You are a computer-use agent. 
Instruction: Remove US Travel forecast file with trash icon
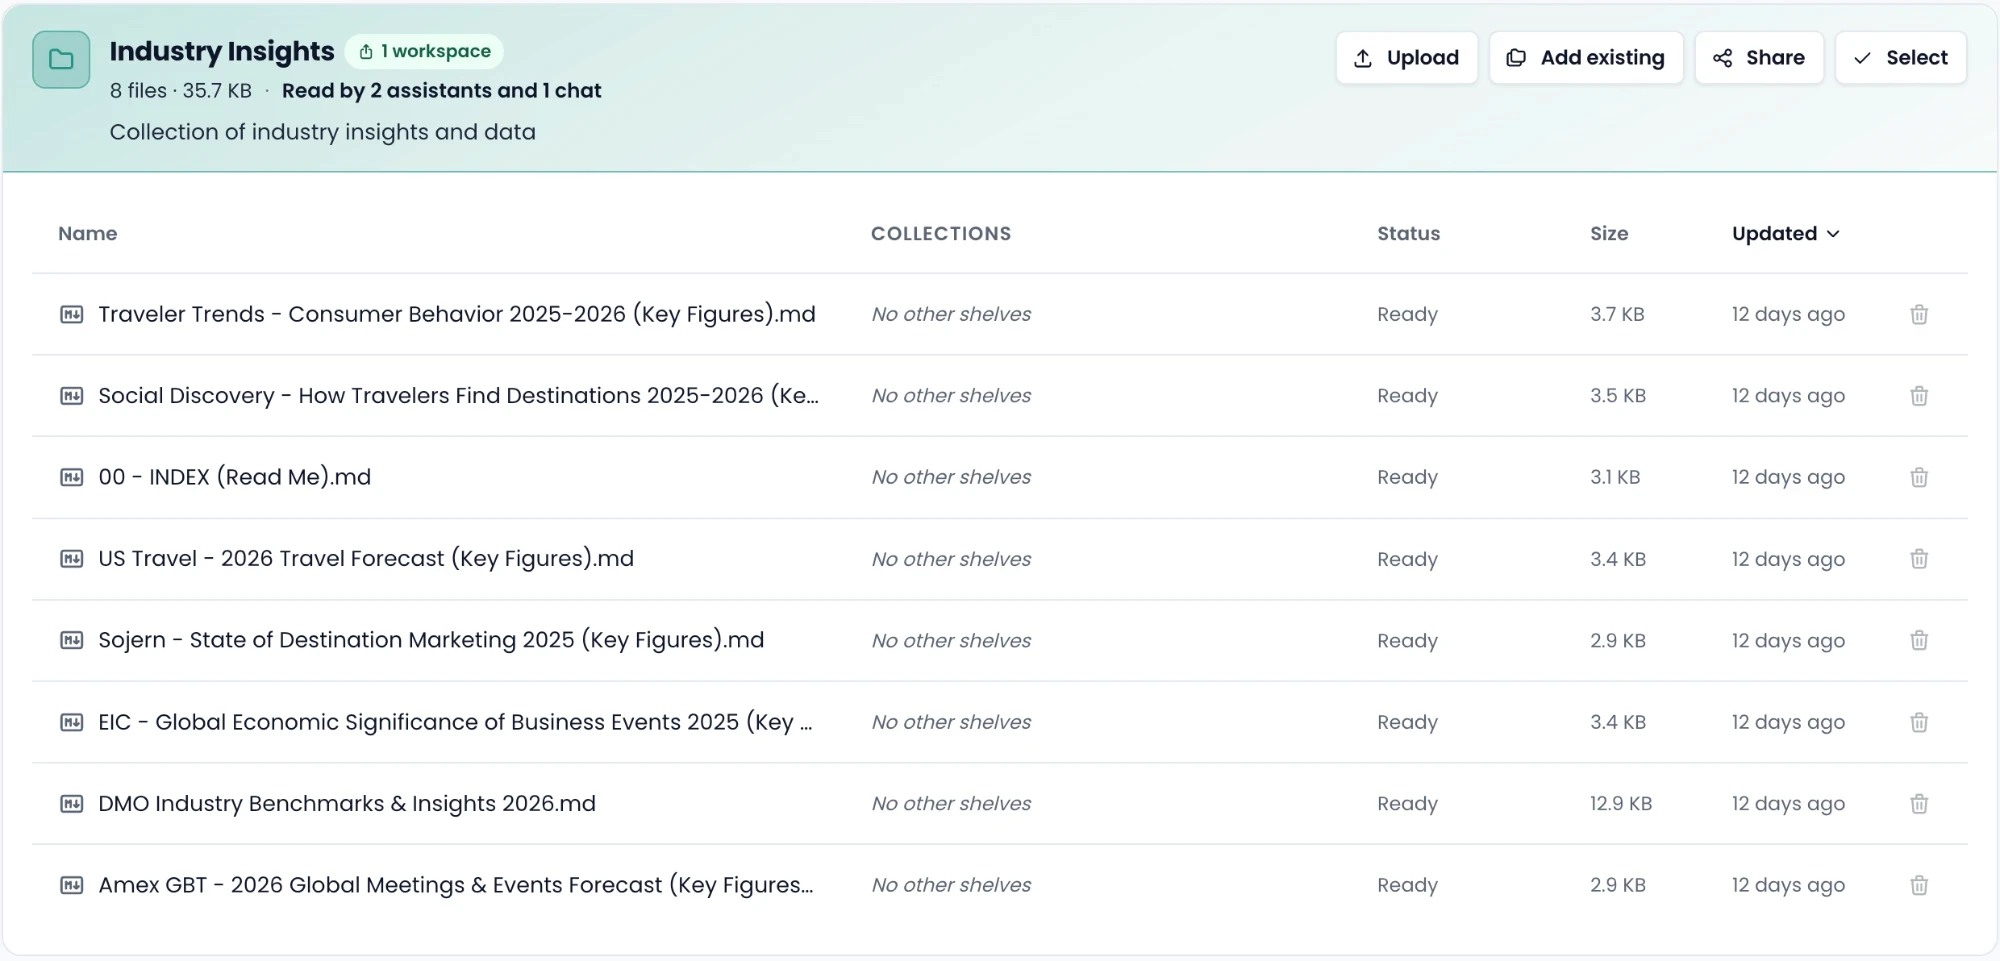[x=1919, y=559]
